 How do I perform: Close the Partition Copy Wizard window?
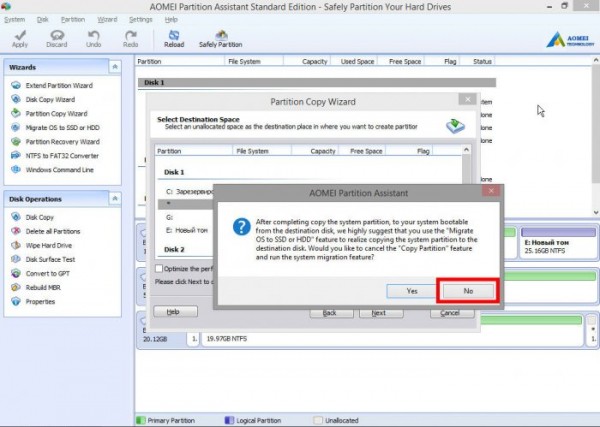coord(468,99)
